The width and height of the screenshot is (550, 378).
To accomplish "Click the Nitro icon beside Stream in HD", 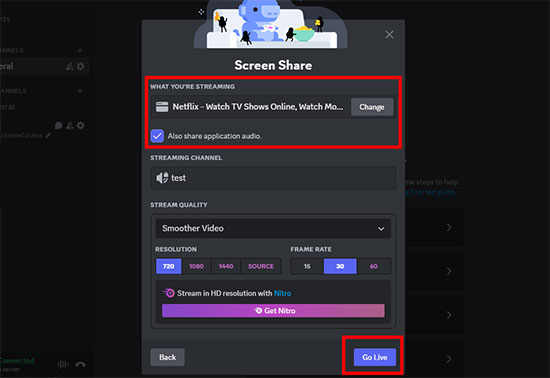I will (169, 293).
